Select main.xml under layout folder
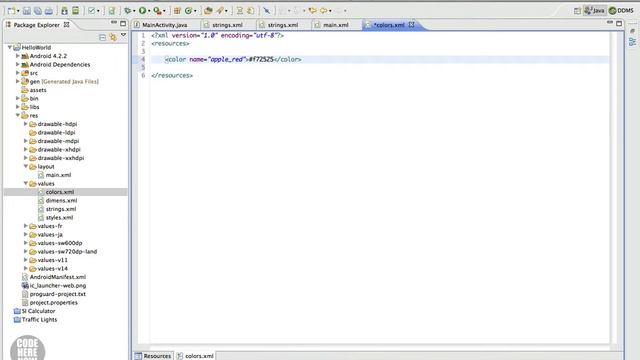Viewport: 640px width, 360px height. [x=58, y=175]
